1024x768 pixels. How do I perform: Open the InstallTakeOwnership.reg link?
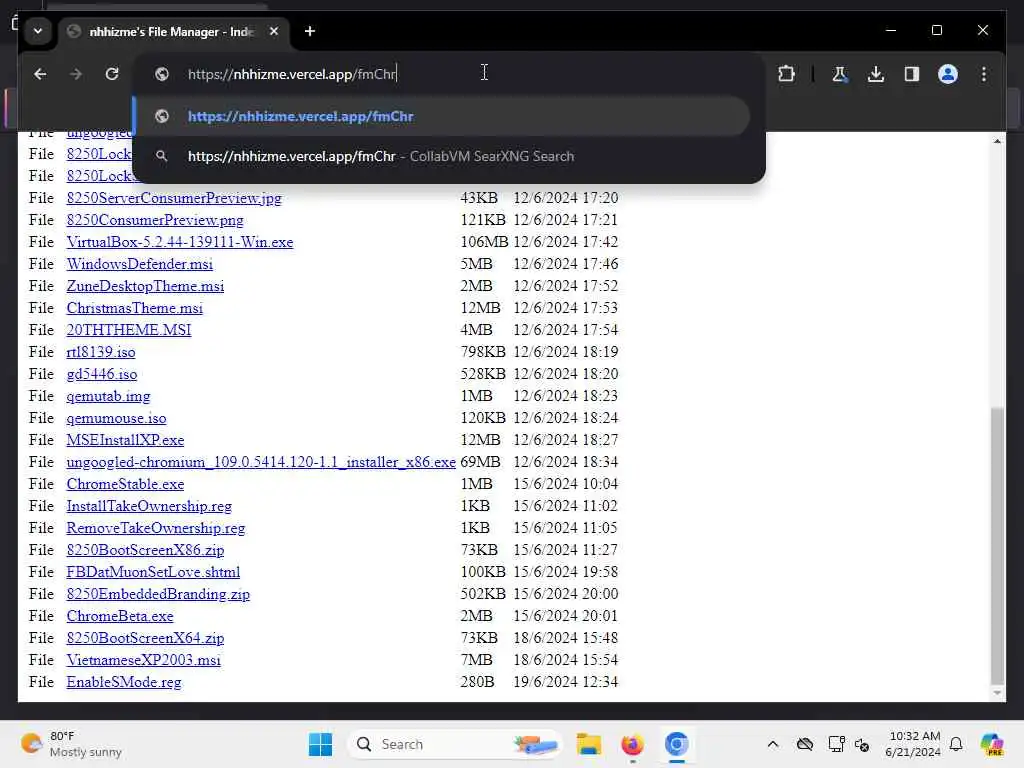point(149,506)
